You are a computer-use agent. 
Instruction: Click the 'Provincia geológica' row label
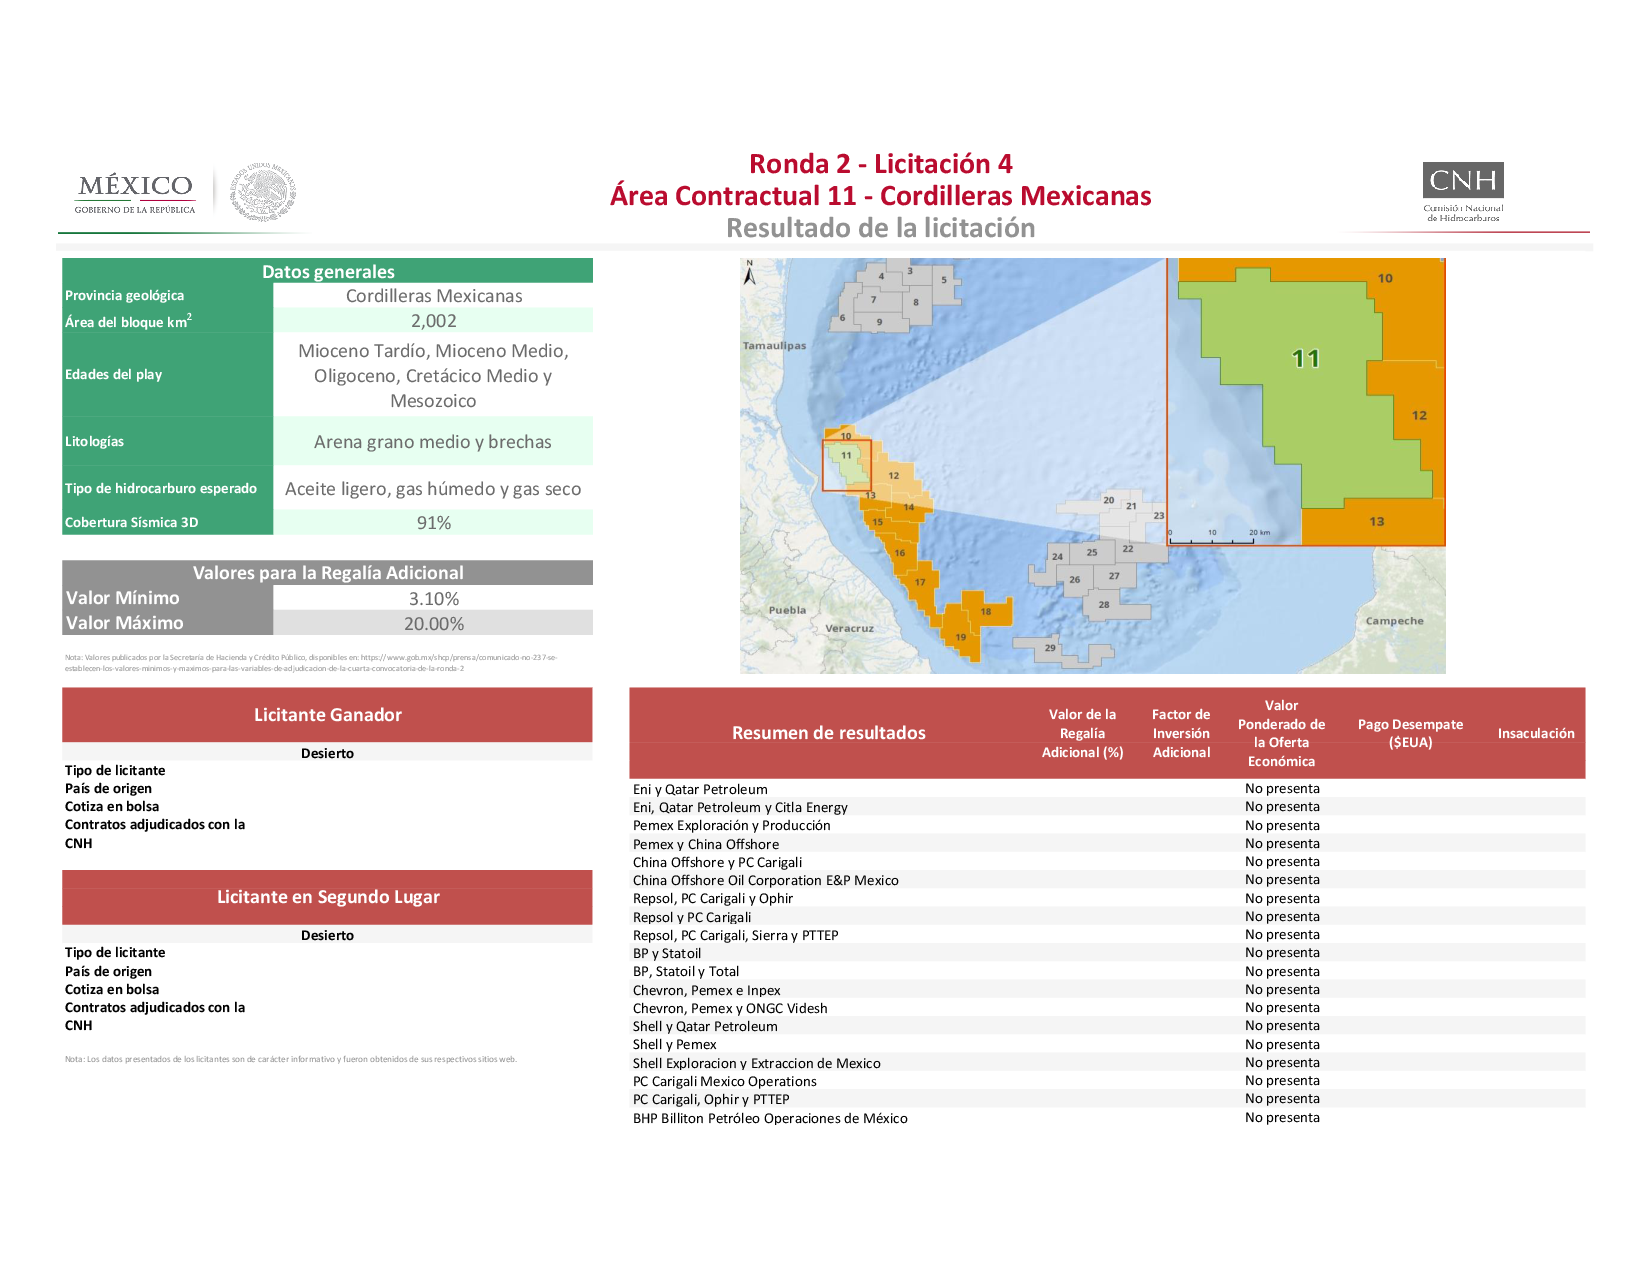(125, 295)
